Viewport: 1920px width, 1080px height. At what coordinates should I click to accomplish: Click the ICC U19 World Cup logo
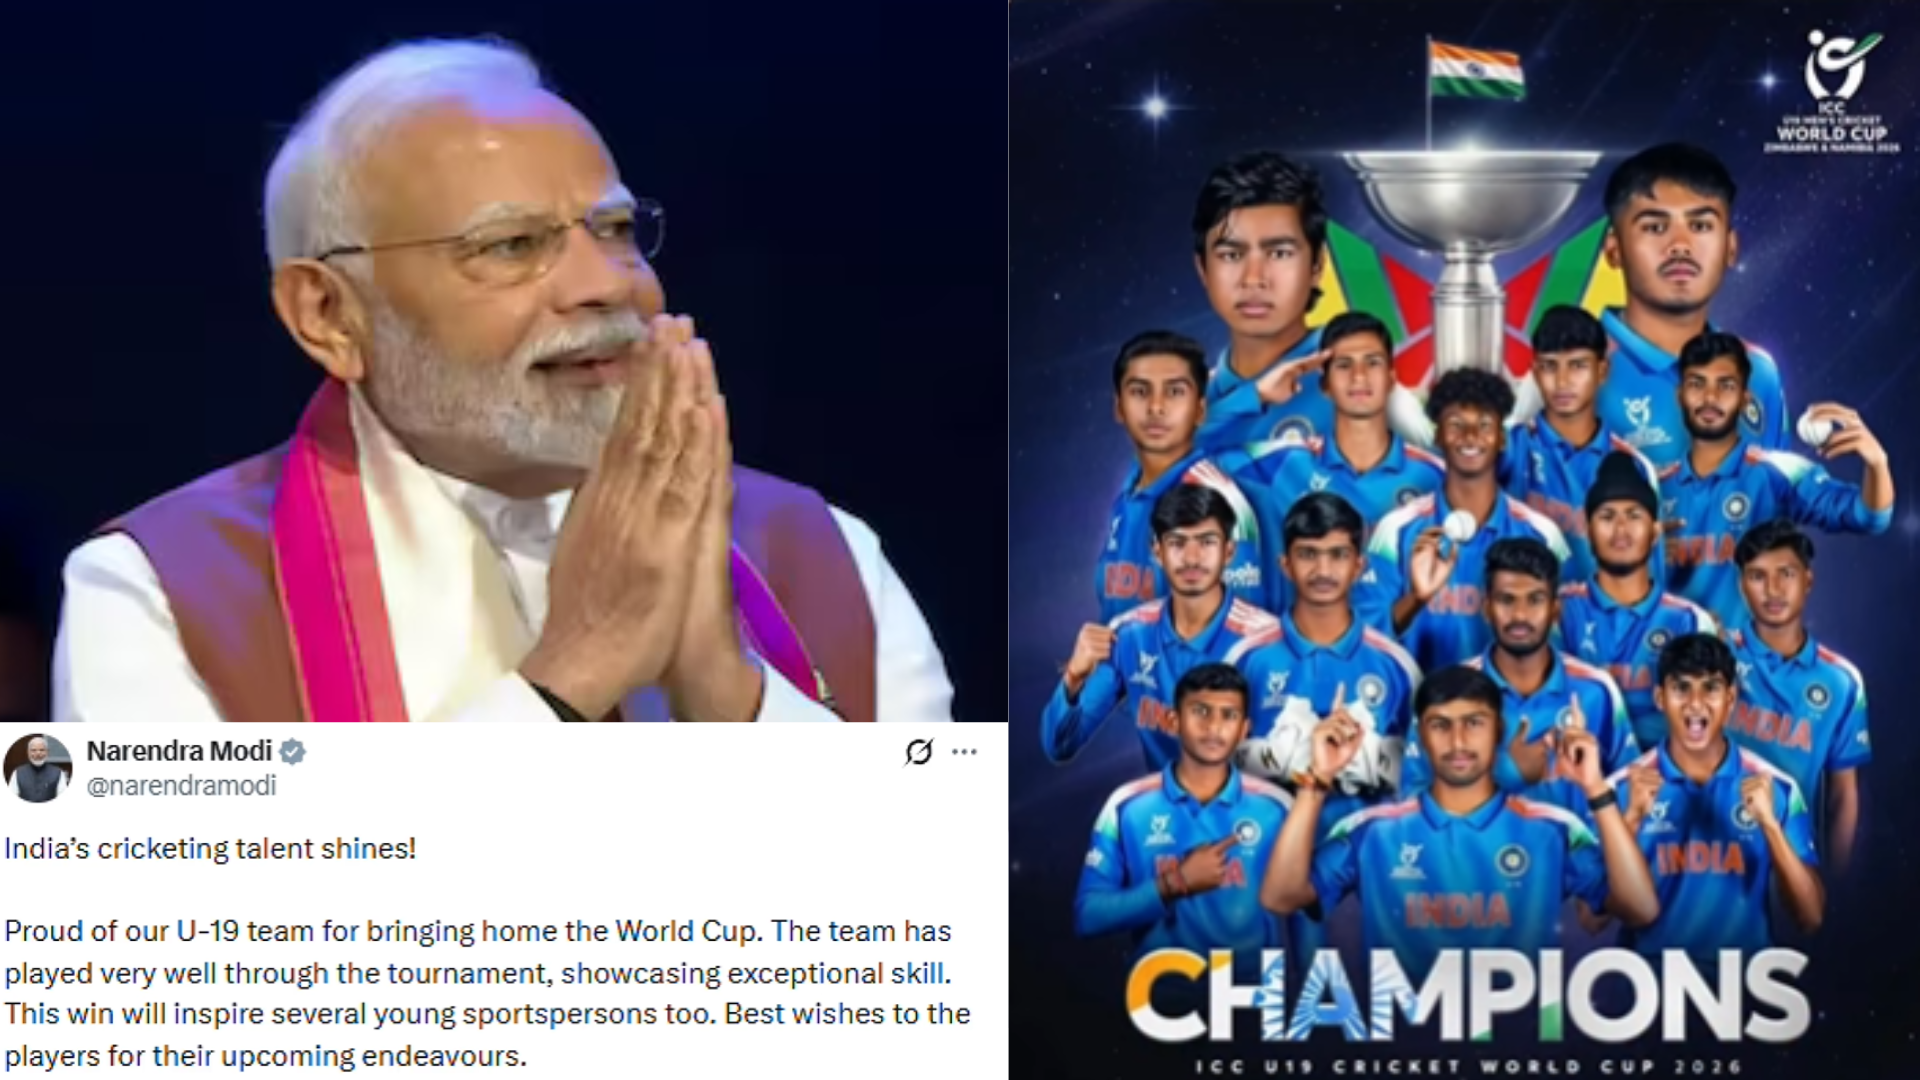click(x=1832, y=92)
